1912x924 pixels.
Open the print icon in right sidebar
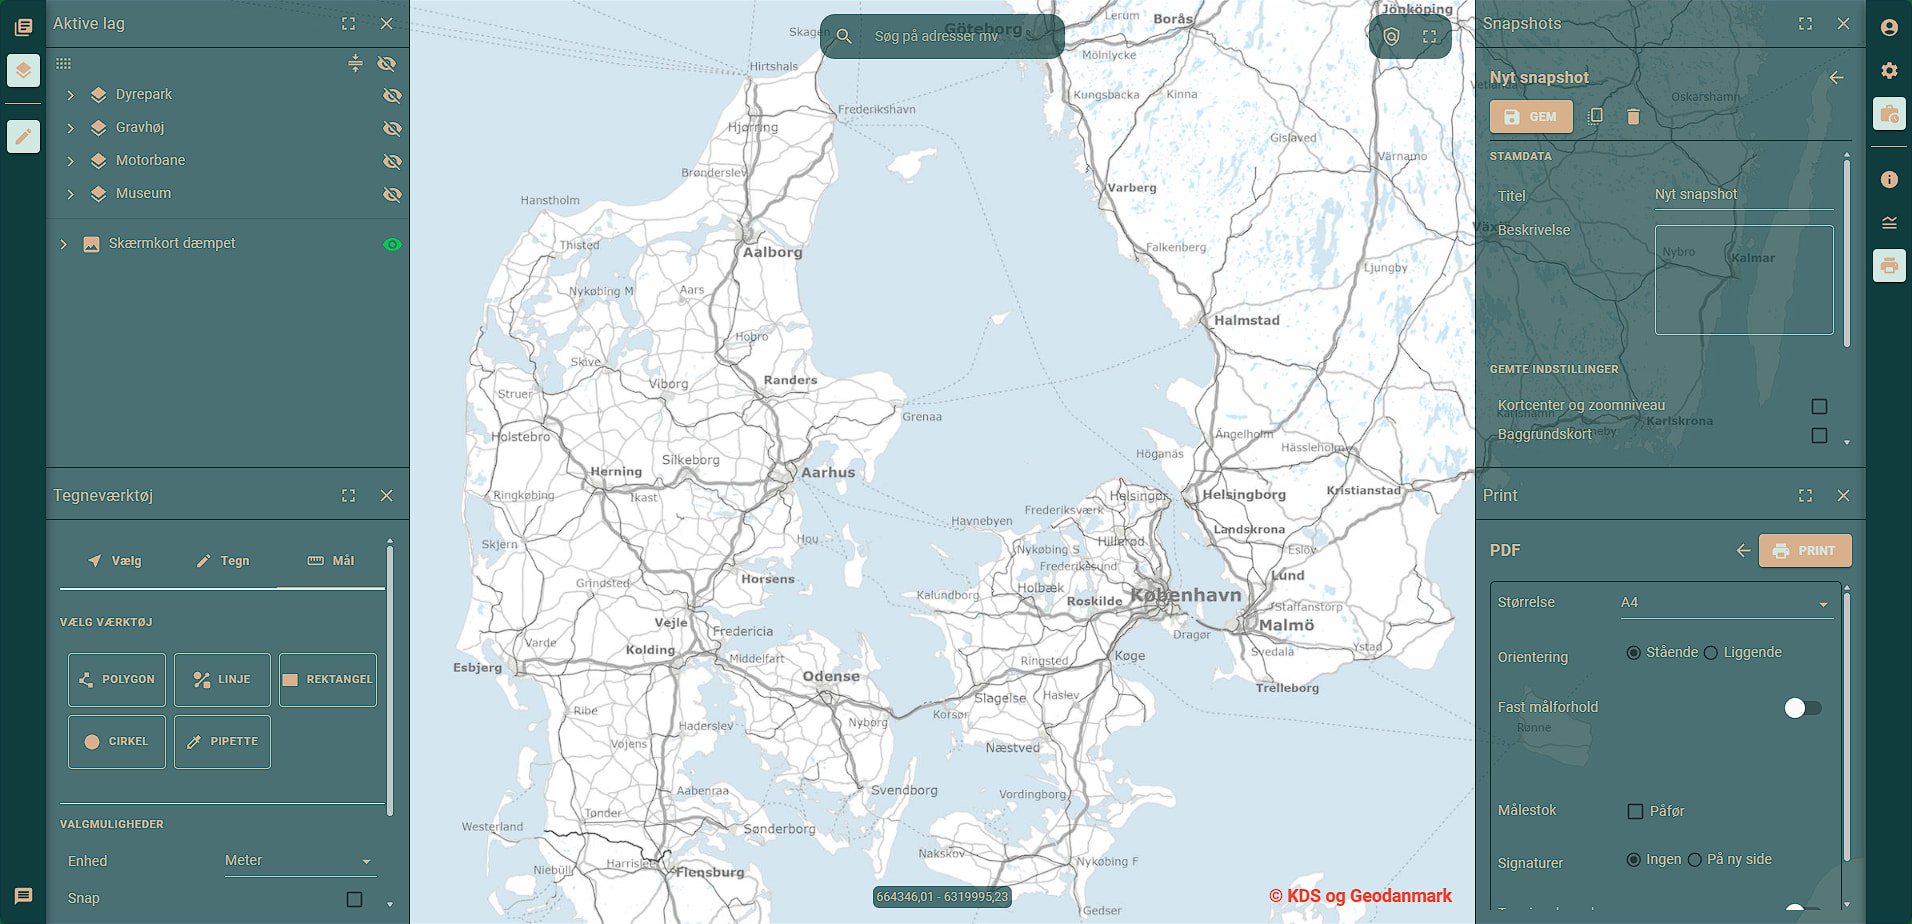pyautogui.click(x=1888, y=266)
